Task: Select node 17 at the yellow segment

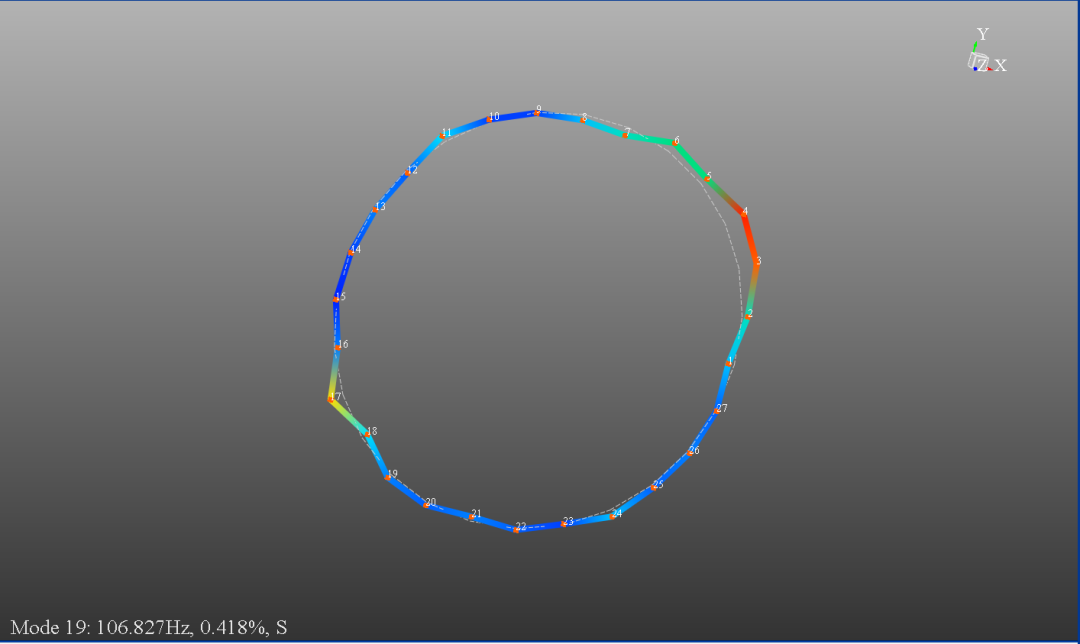Action: tap(331, 399)
